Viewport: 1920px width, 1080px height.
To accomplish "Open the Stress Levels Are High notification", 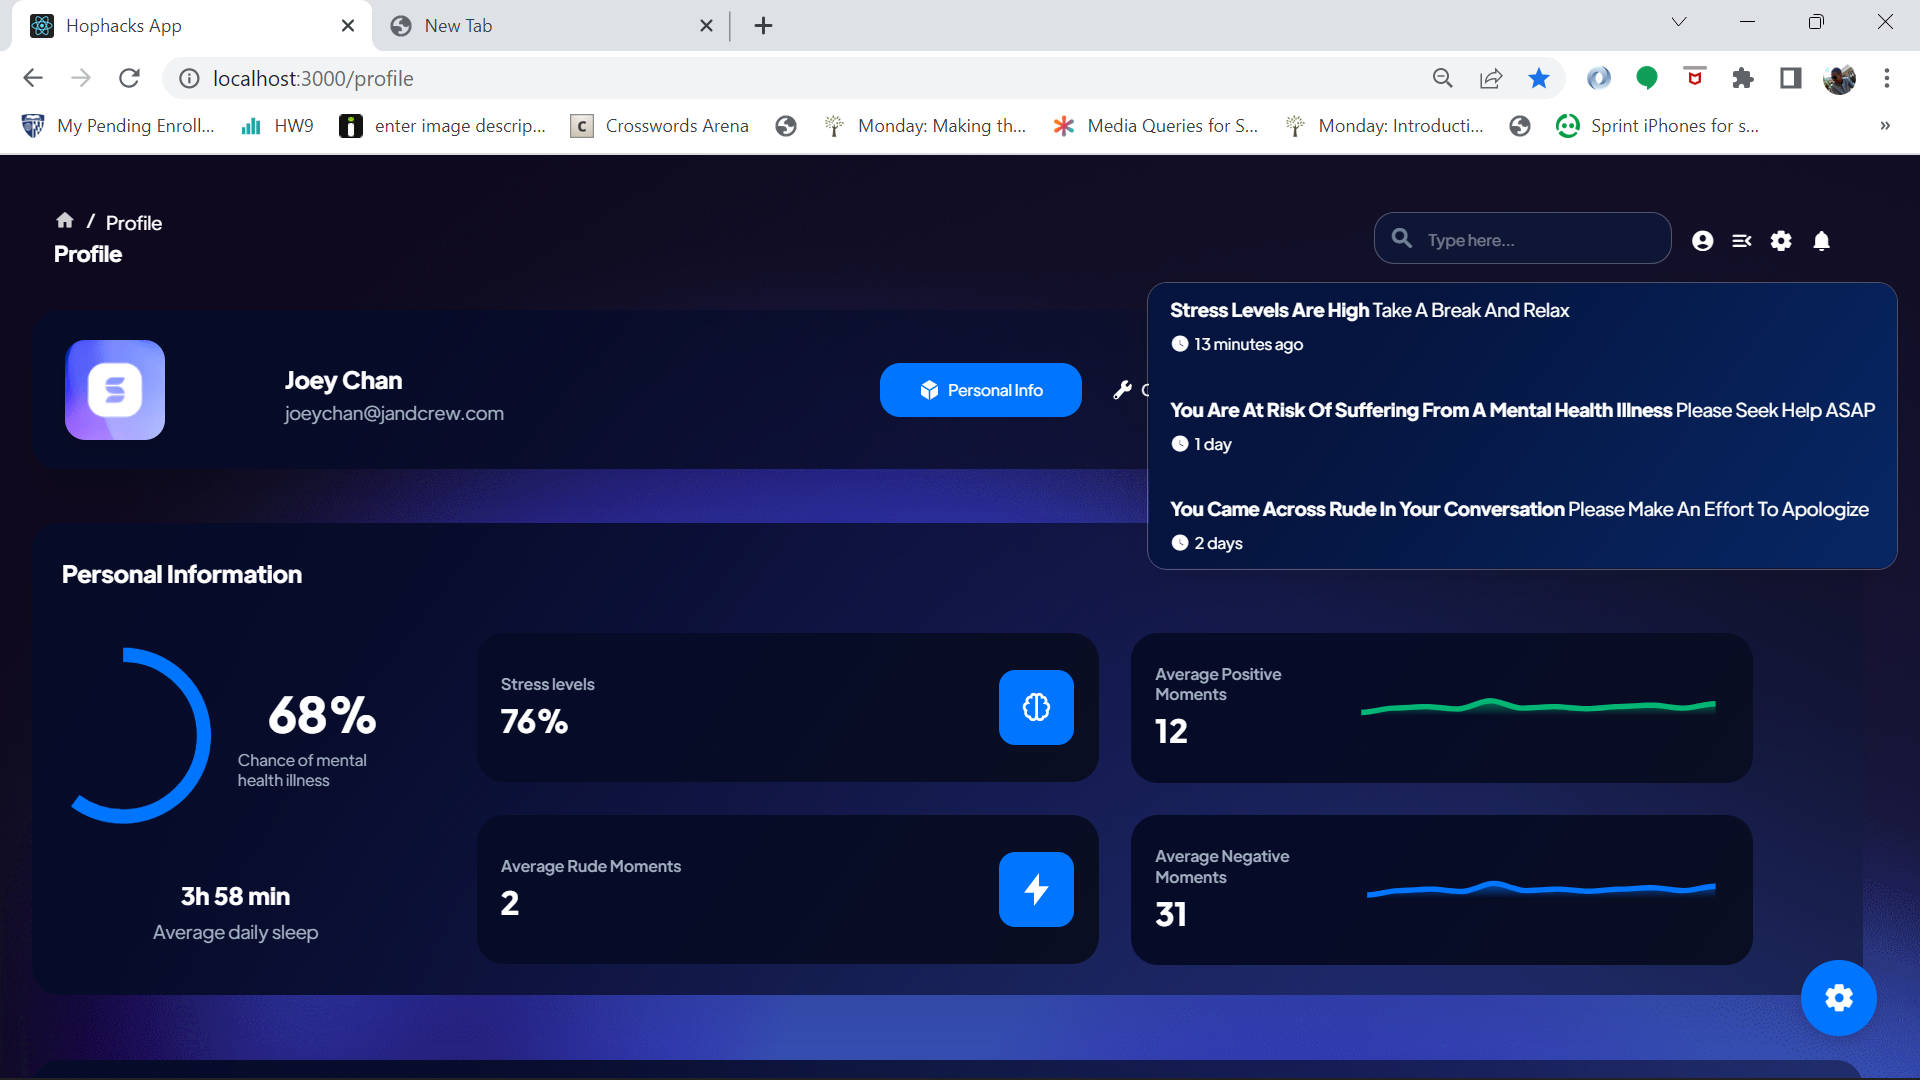I will click(x=1369, y=311).
